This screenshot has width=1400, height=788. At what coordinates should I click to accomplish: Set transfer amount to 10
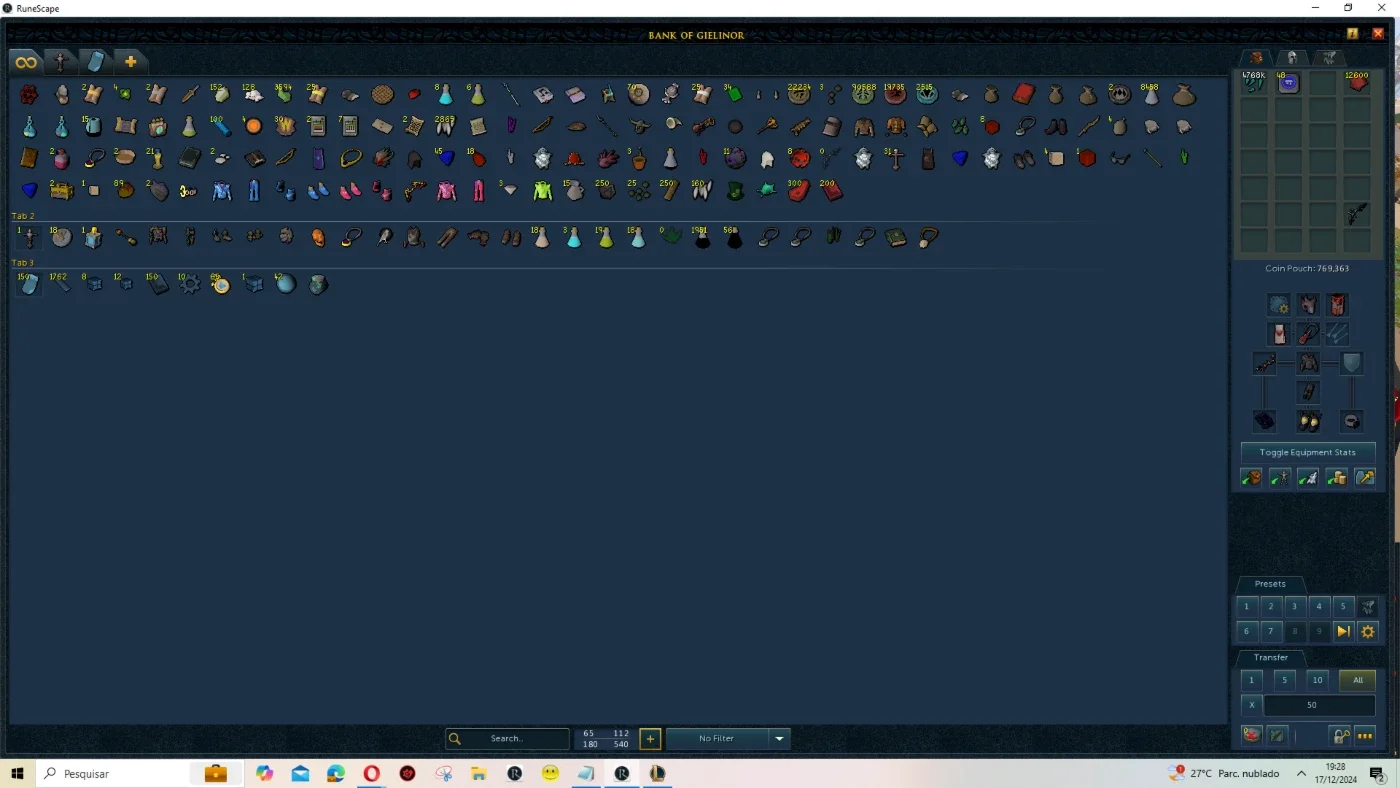[1318, 680]
